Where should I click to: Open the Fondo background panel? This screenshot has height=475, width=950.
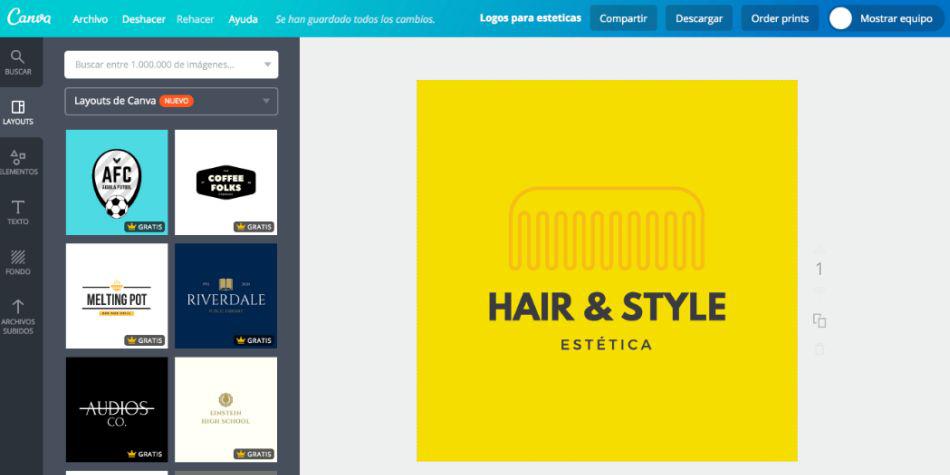pos(18,262)
